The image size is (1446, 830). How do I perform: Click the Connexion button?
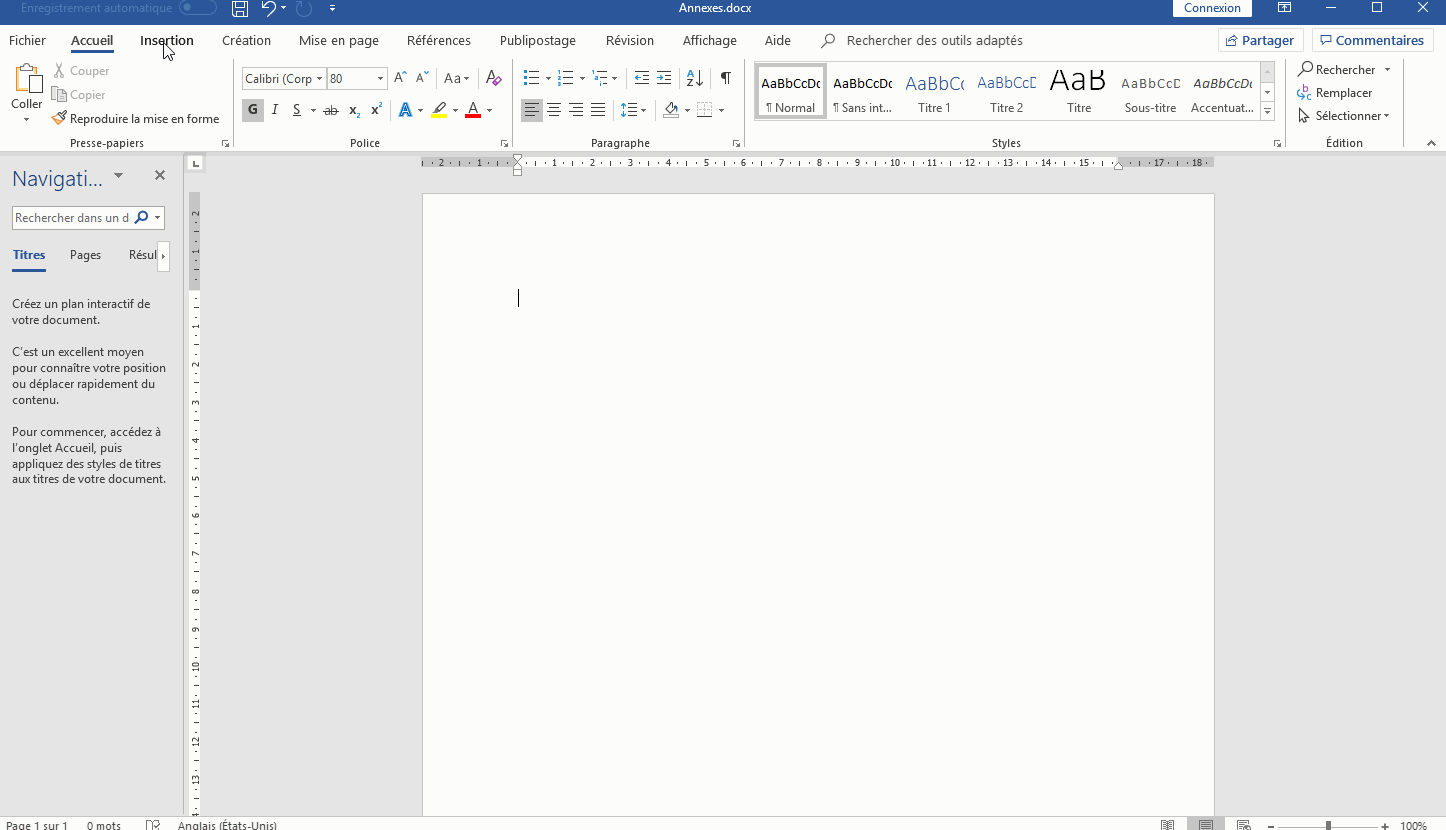click(1212, 8)
